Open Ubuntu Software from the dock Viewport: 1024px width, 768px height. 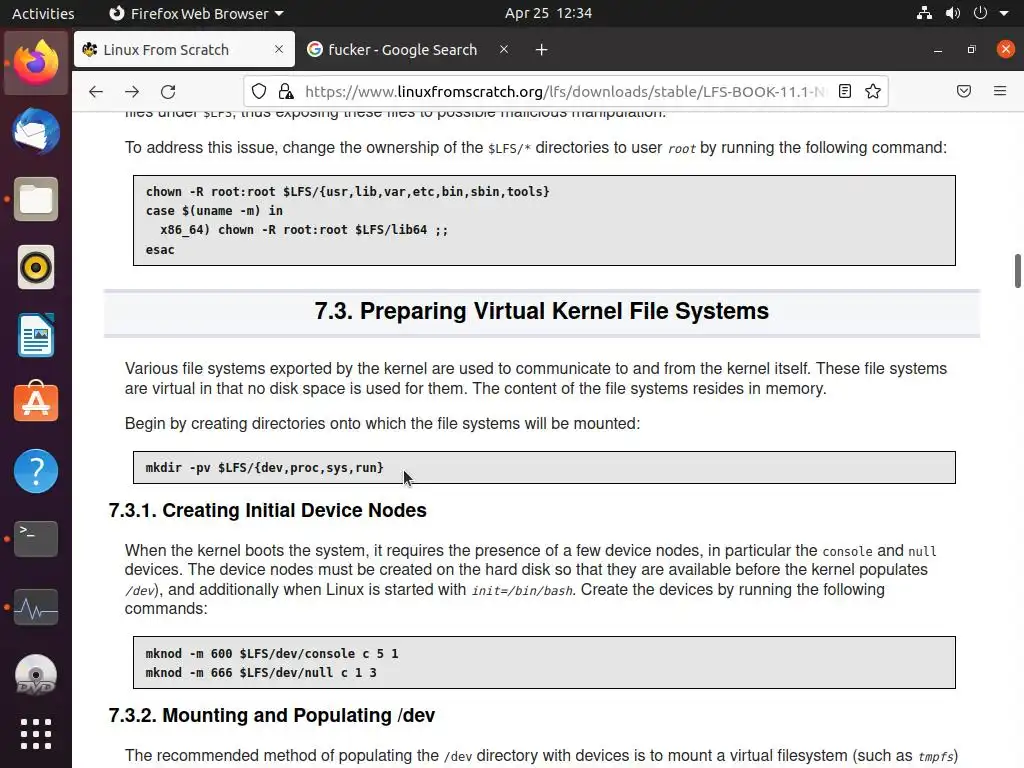[x=36, y=402]
